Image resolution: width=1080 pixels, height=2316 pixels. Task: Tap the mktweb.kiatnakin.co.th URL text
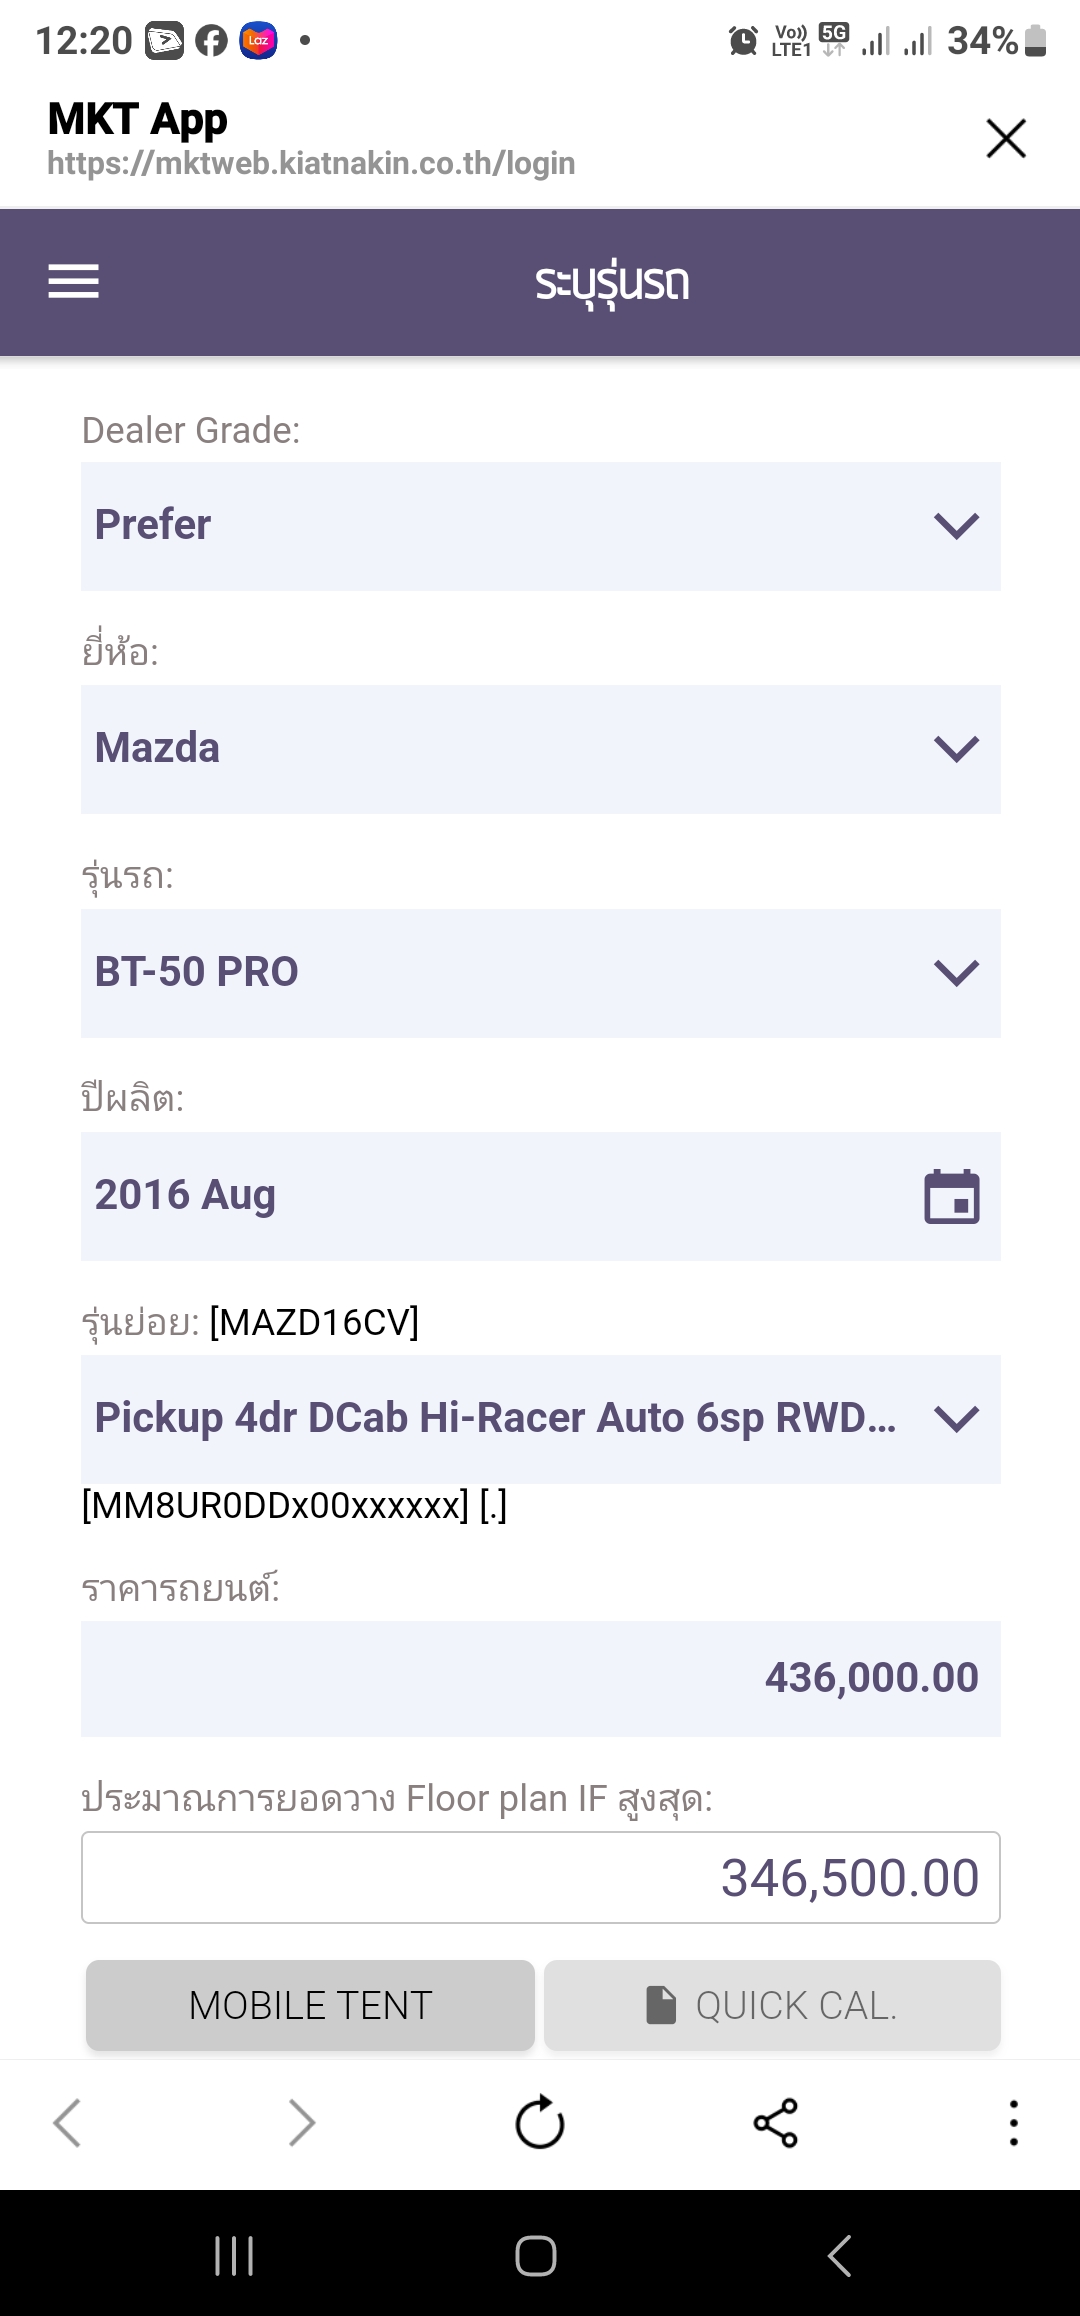(311, 163)
